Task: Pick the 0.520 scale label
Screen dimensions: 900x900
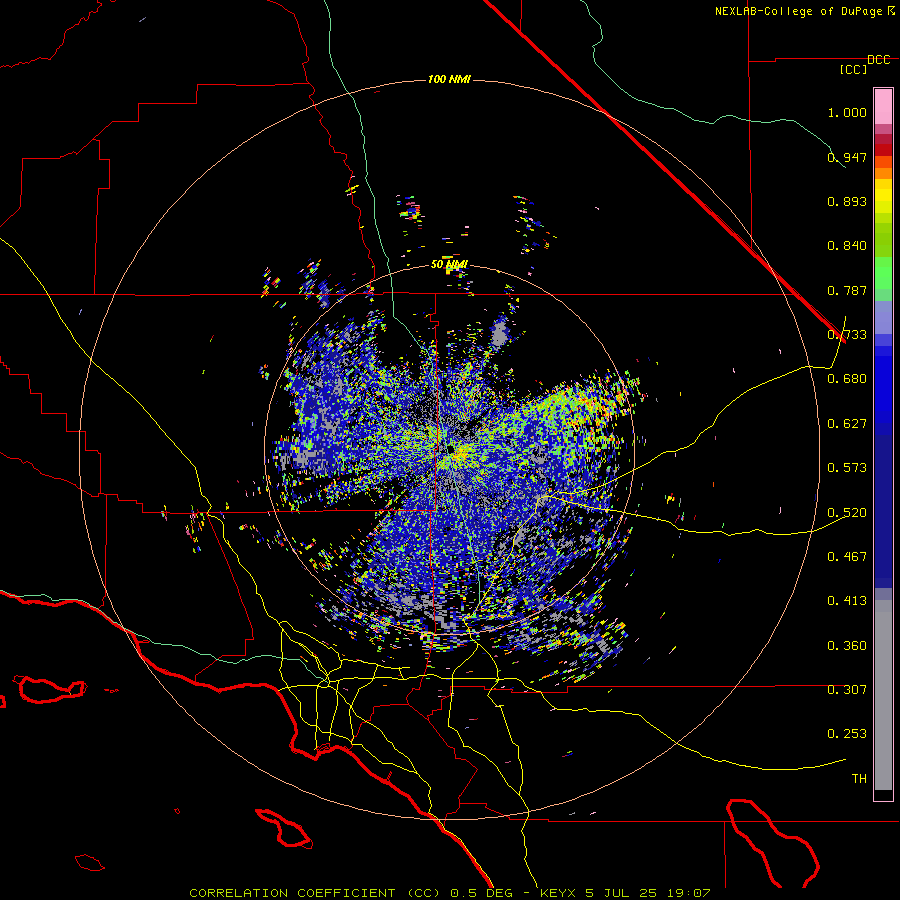Action: [x=847, y=512]
